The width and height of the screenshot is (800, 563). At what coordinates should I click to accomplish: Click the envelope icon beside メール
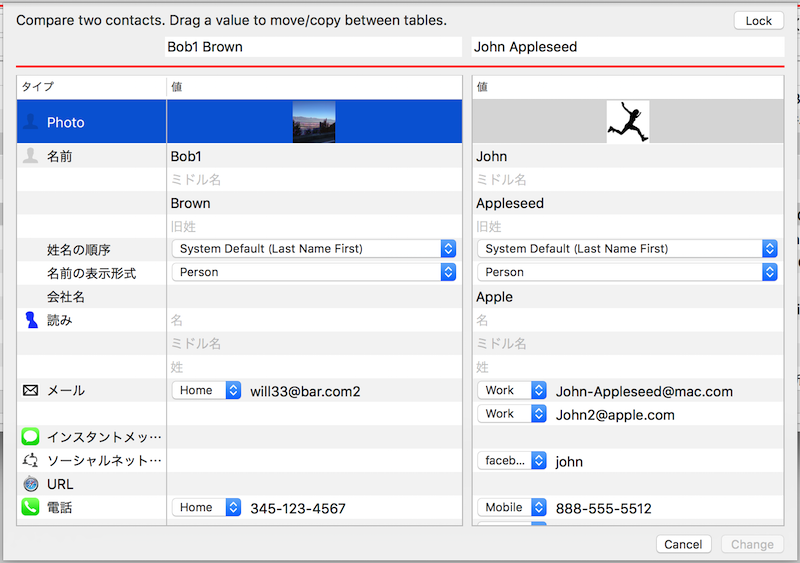coord(30,391)
